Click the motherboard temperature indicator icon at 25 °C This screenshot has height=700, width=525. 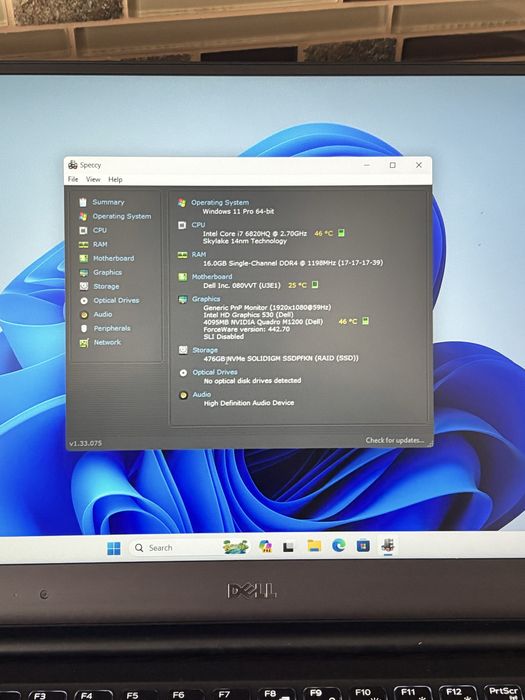click(x=315, y=284)
